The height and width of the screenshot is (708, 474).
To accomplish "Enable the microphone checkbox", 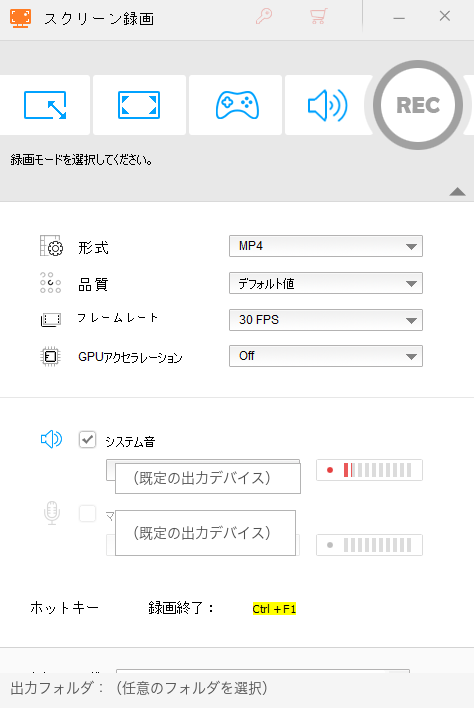I will pos(87,513).
